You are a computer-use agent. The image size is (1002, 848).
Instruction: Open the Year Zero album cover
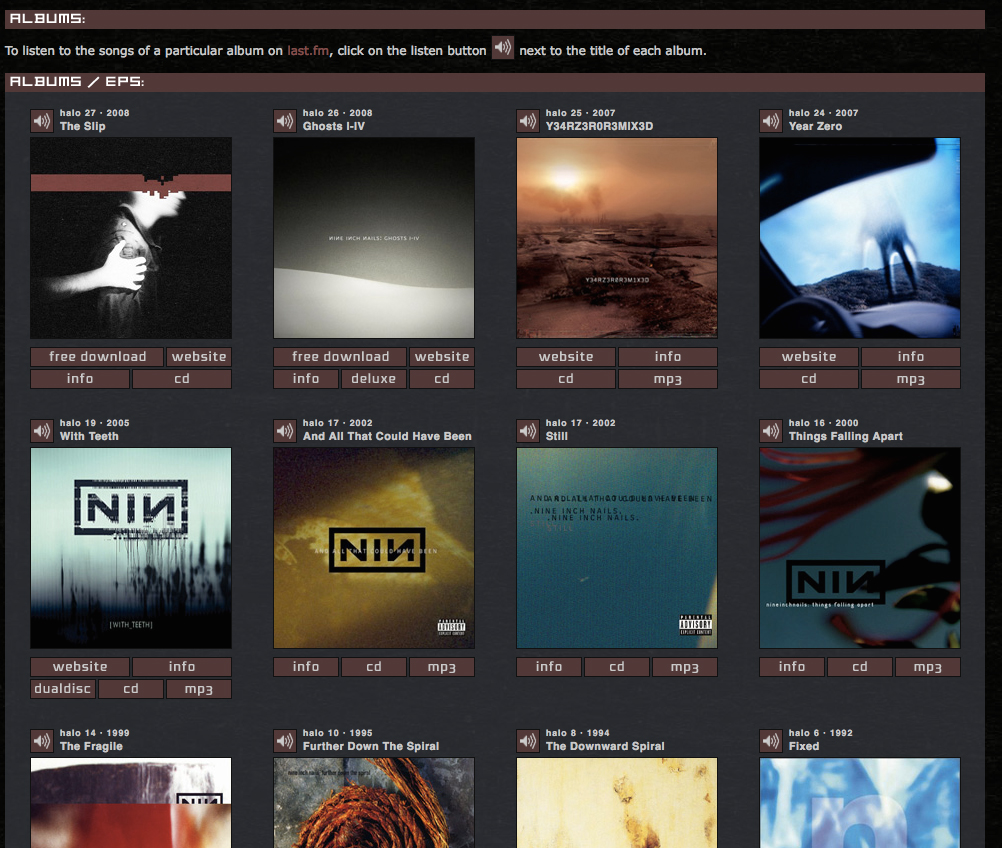point(859,238)
